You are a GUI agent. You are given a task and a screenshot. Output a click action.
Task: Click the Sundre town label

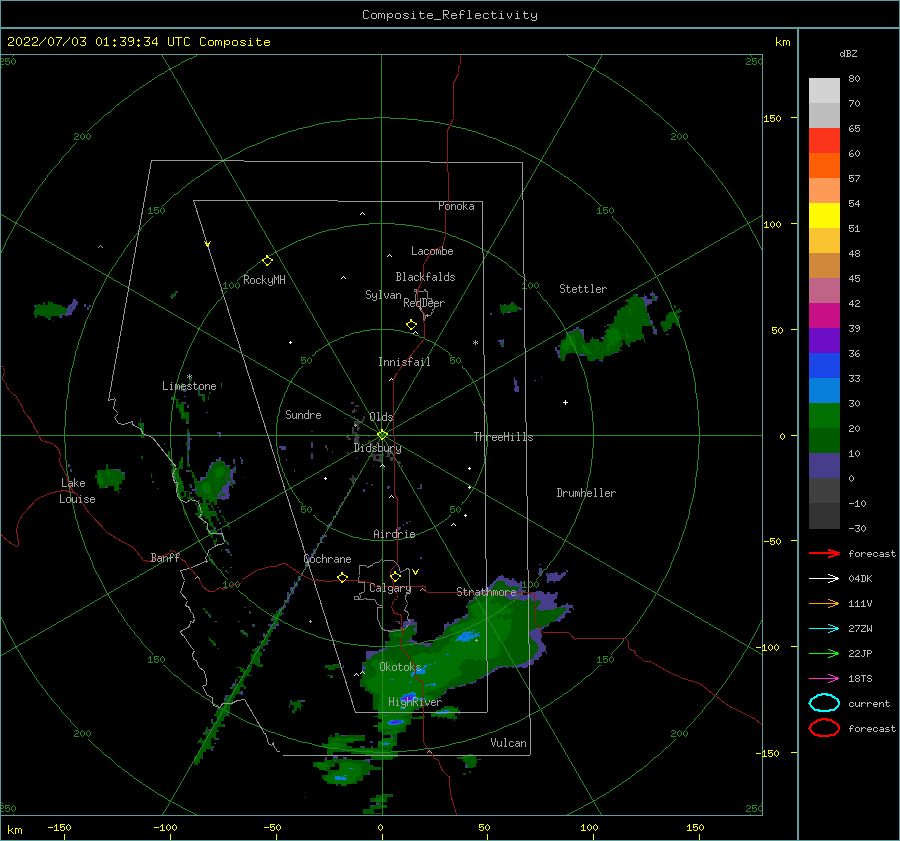tap(303, 414)
